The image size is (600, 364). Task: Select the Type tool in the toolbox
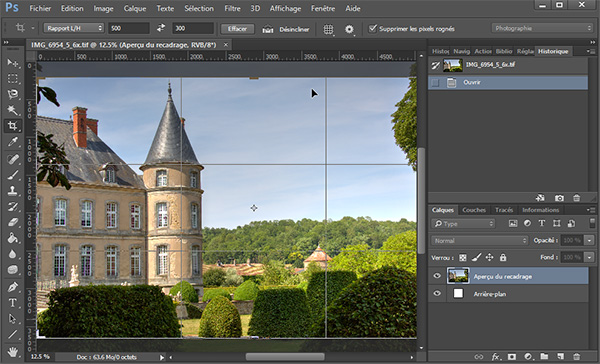click(x=12, y=302)
